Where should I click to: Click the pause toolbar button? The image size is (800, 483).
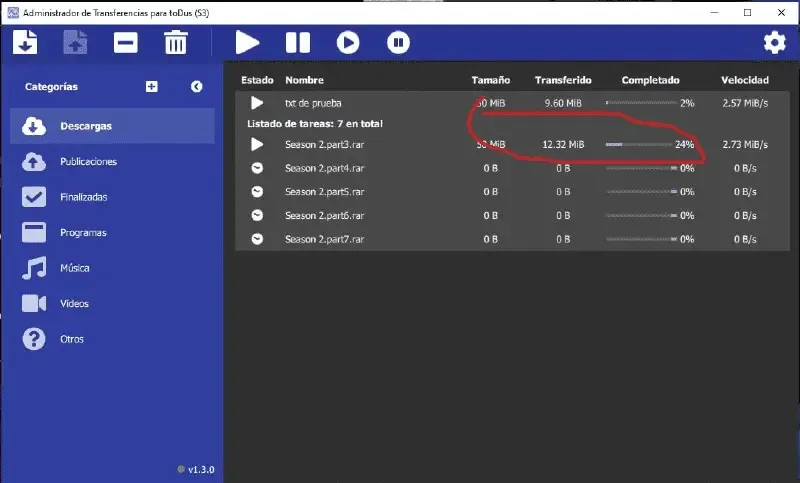pyautogui.click(x=297, y=42)
